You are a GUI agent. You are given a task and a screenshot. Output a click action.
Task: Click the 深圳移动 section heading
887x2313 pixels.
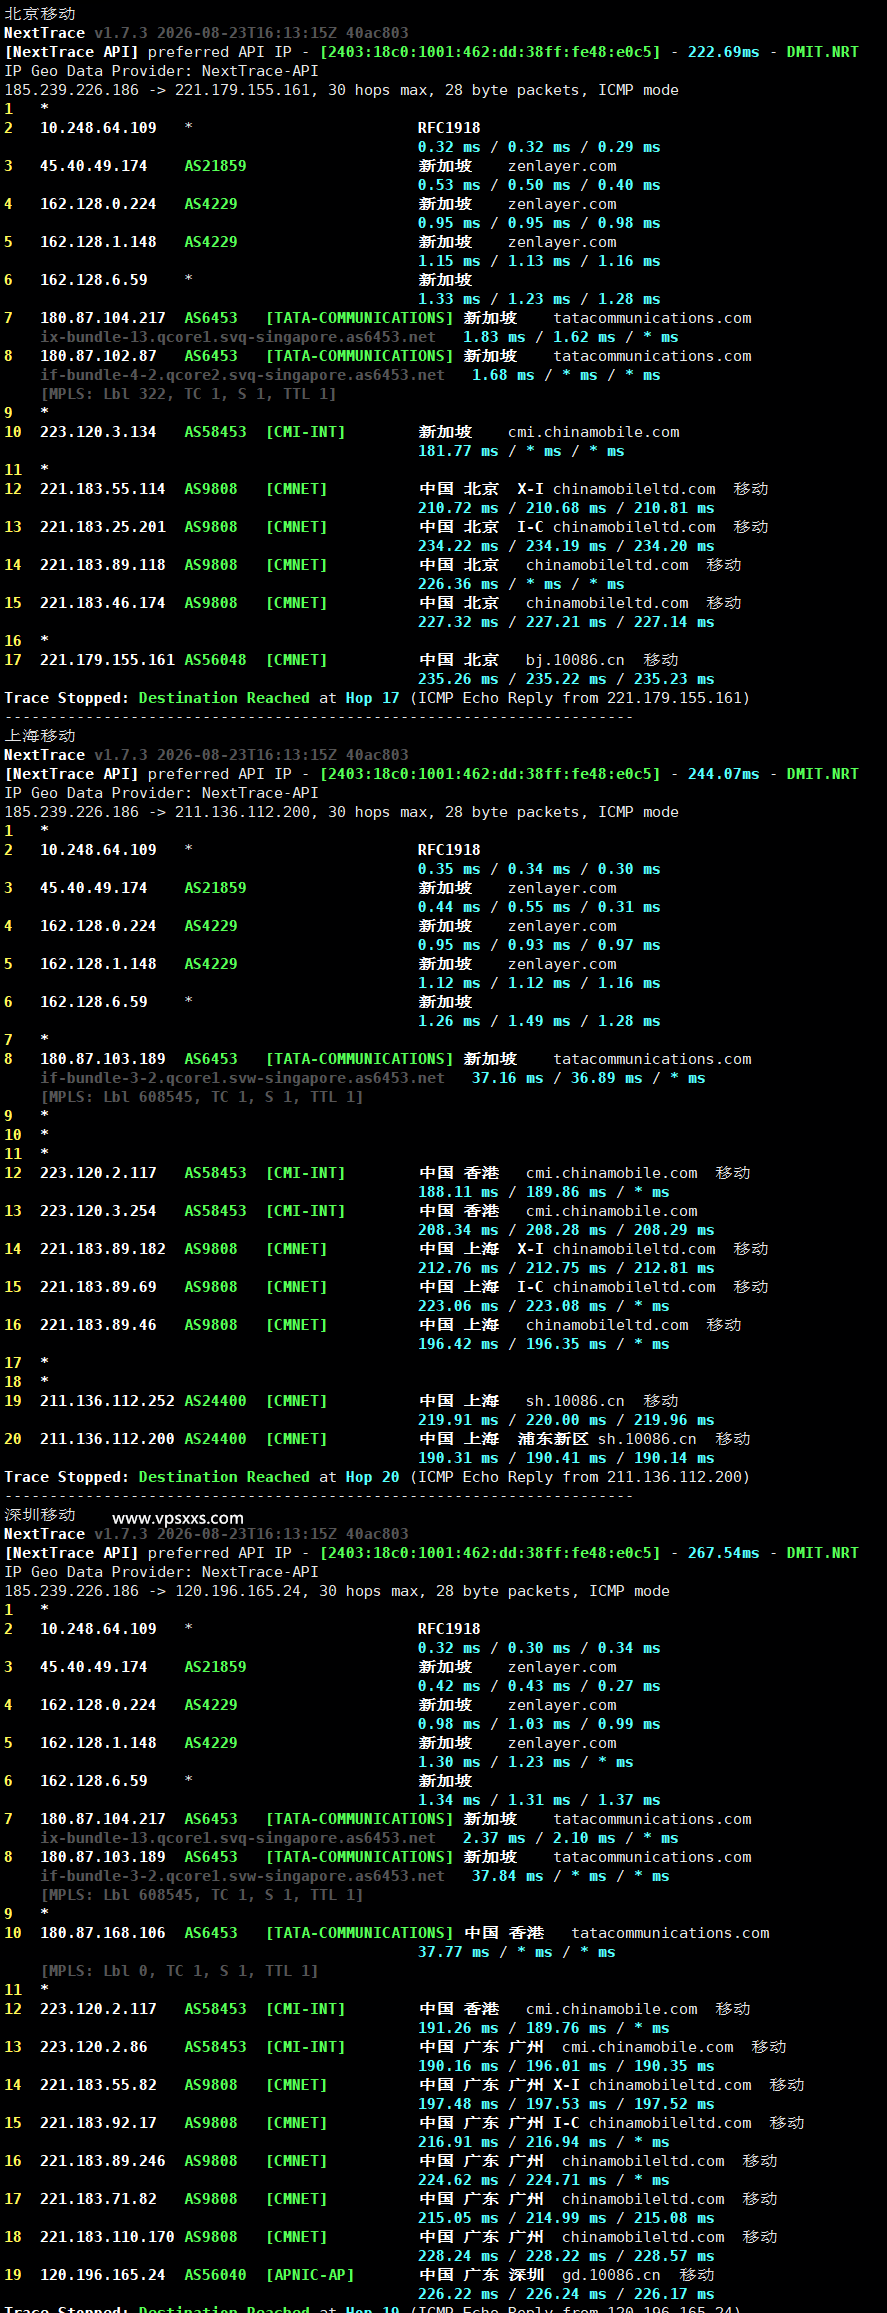[x=40, y=1515]
